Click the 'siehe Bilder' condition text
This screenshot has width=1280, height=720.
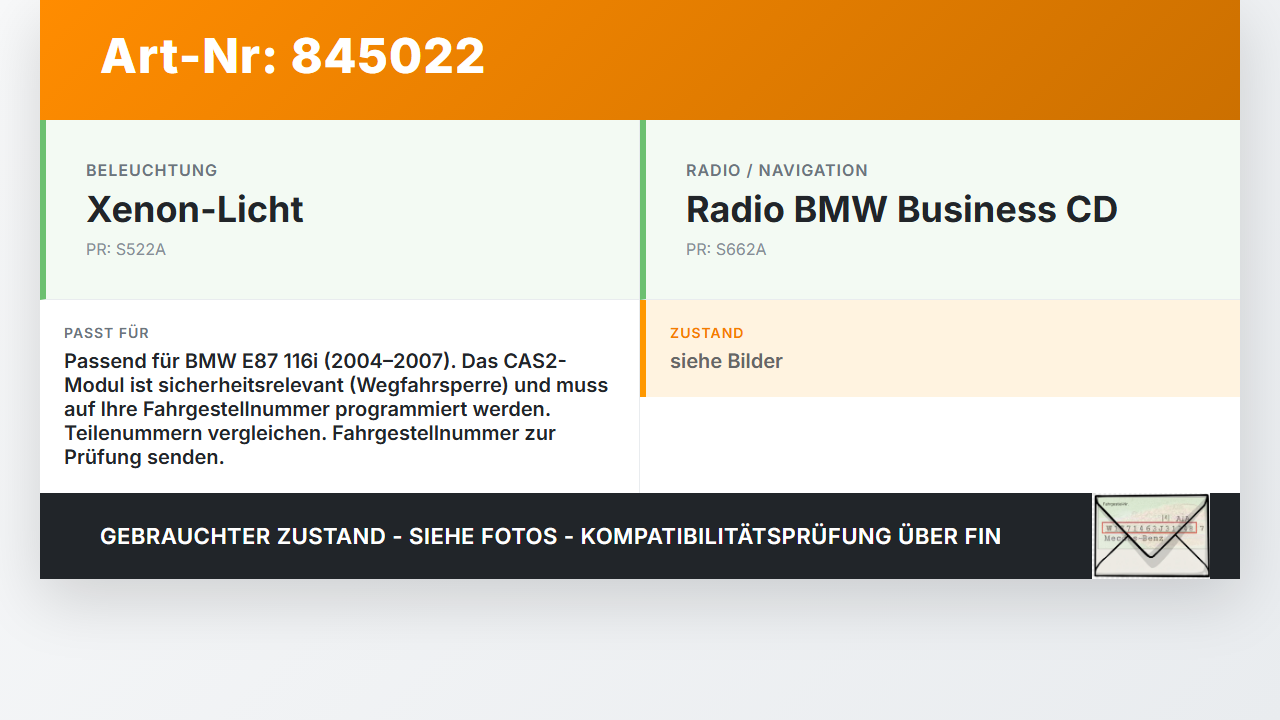click(x=726, y=361)
